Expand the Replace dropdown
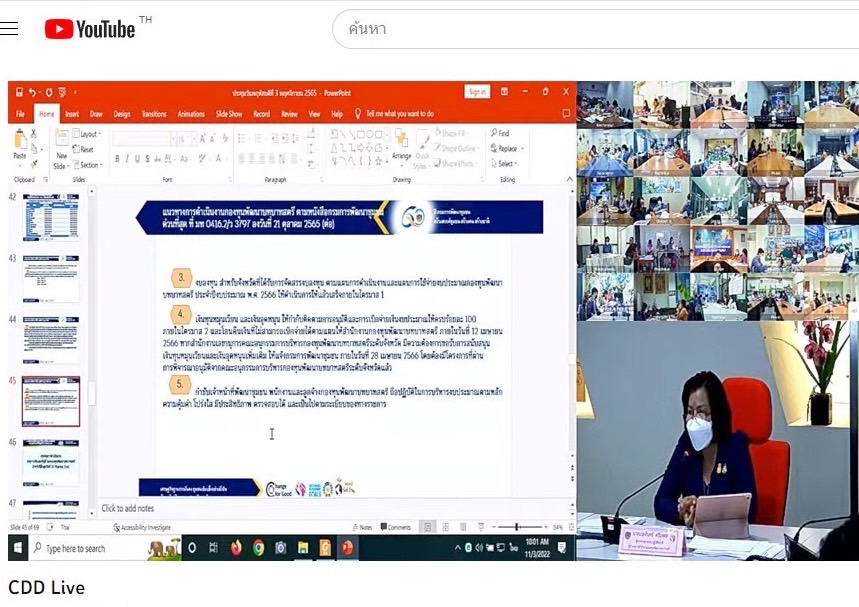Image resolution: width=859 pixels, height=607 pixels. click(x=507, y=148)
